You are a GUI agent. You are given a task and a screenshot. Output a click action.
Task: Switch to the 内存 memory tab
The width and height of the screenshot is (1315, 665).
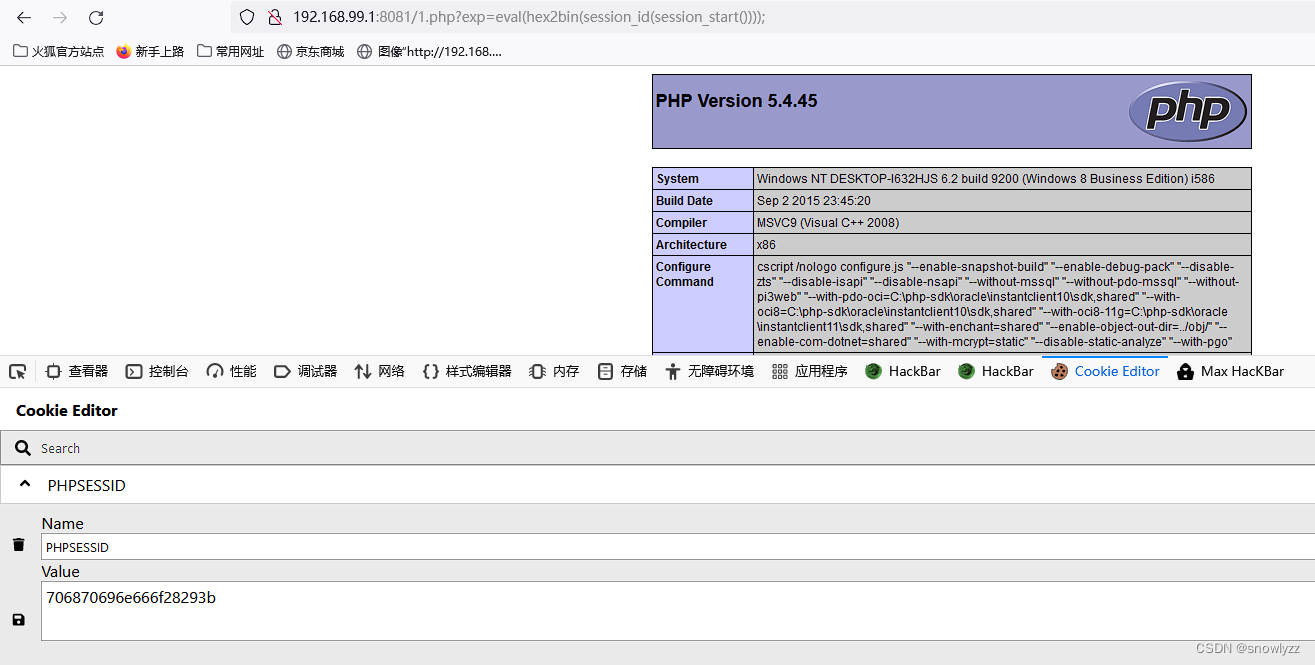[x=555, y=371]
